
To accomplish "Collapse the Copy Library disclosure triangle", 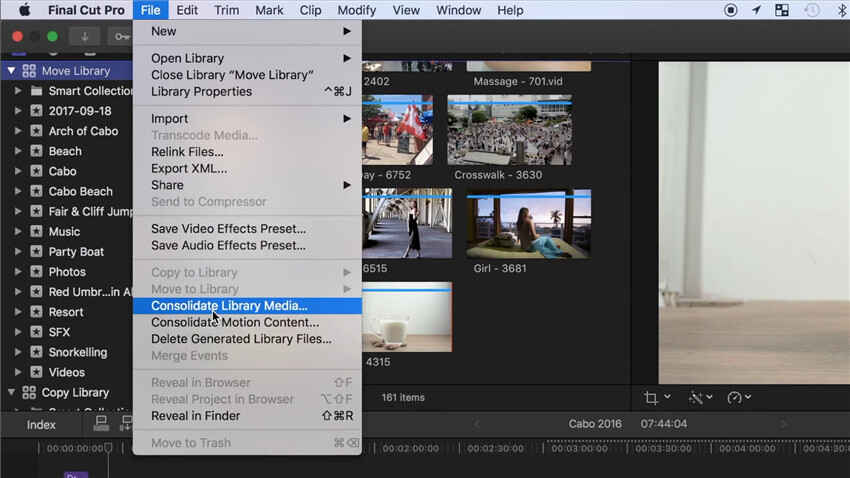I will (x=11, y=392).
